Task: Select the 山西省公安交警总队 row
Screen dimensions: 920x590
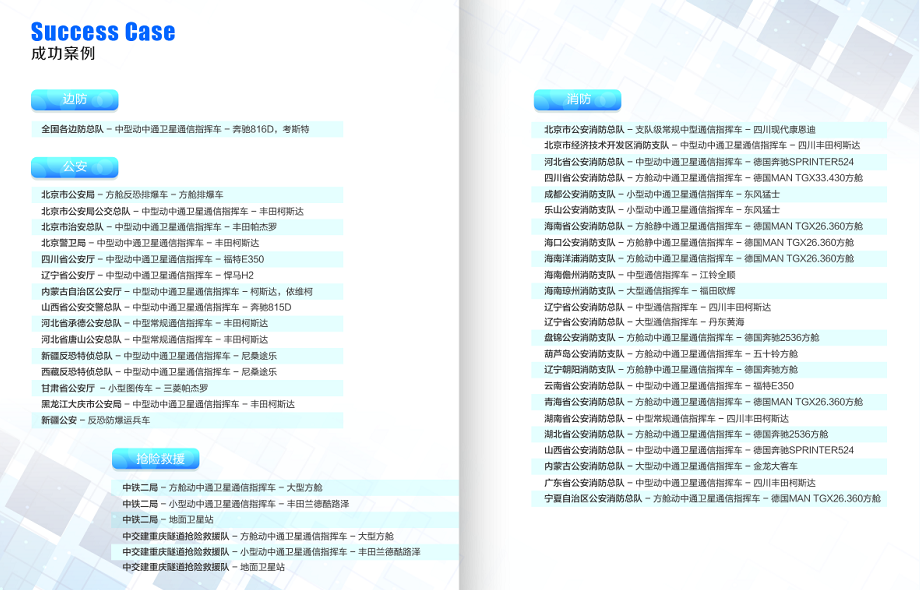Action: pos(187,307)
